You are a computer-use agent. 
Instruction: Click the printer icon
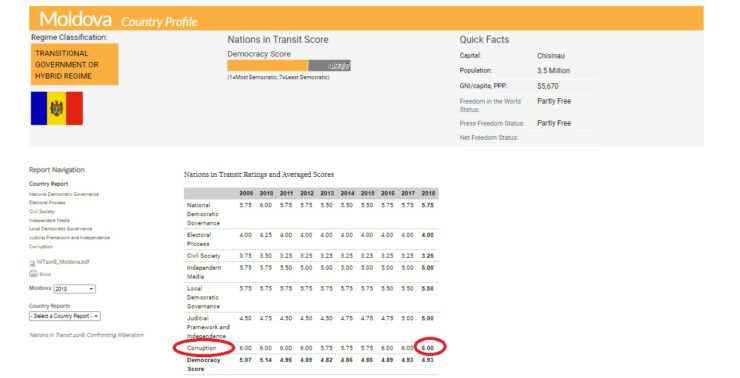pyautogui.click(x=33, y=274)
